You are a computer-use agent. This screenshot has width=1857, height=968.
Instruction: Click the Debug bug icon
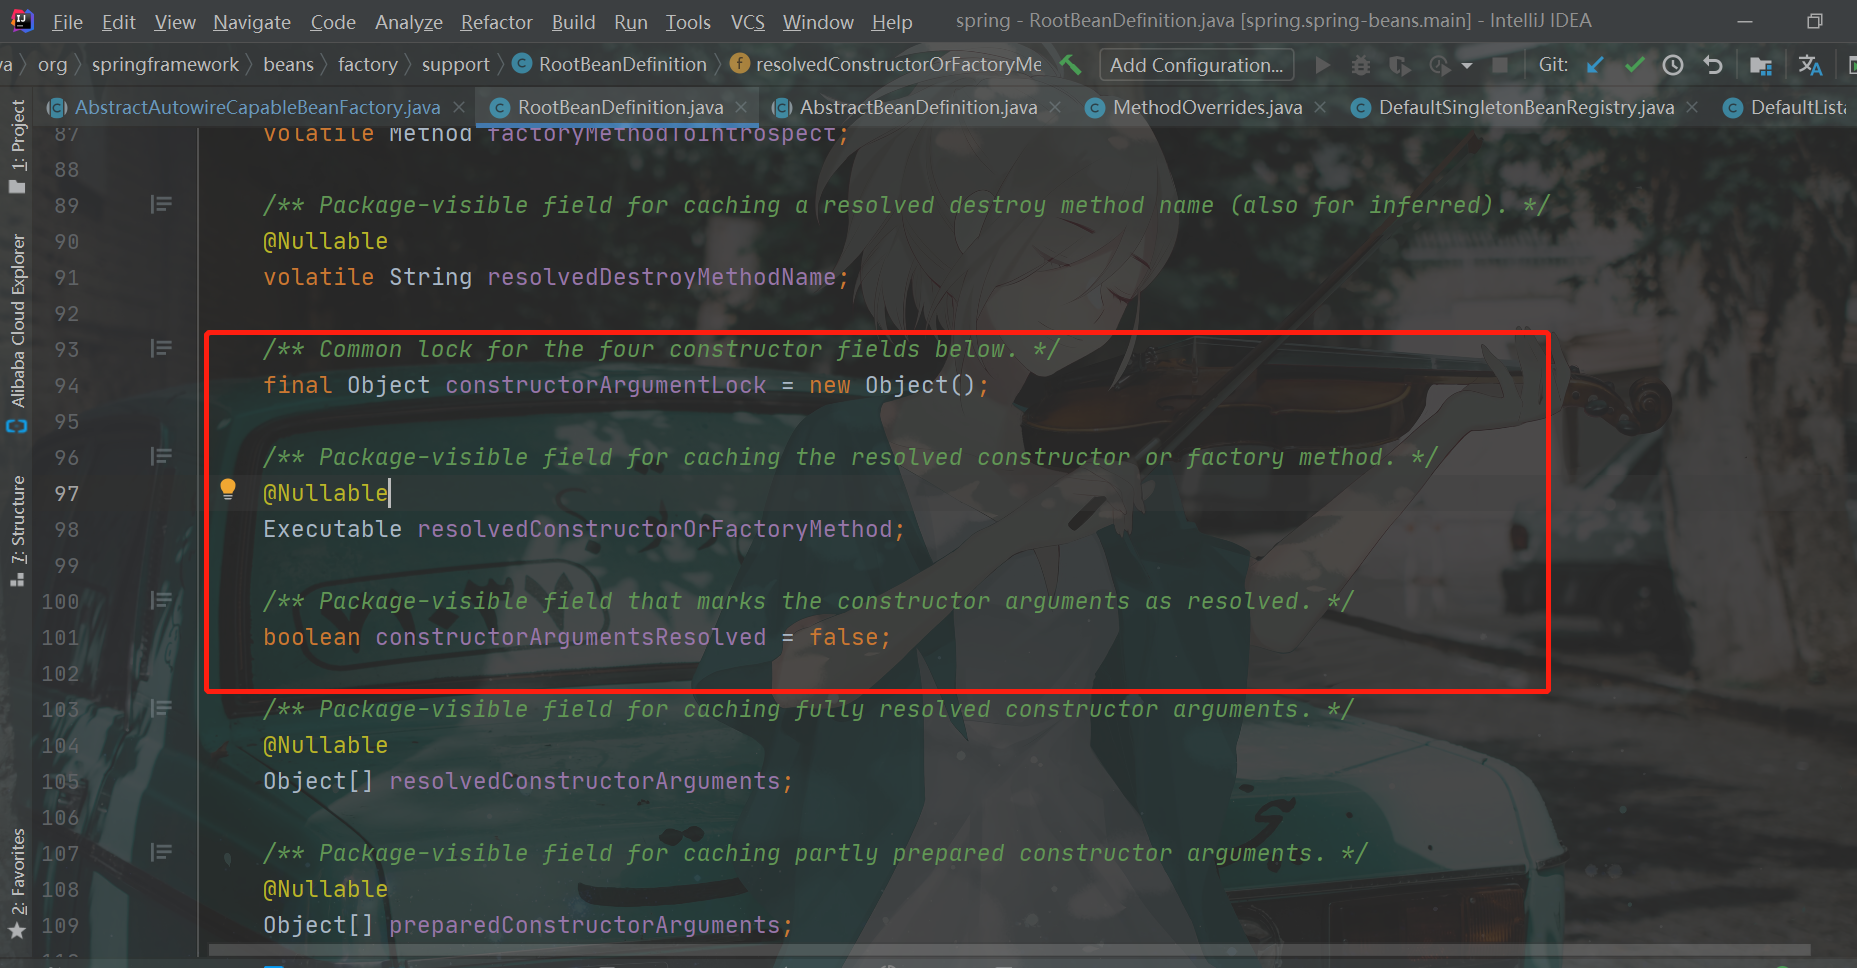[1361, 65]
